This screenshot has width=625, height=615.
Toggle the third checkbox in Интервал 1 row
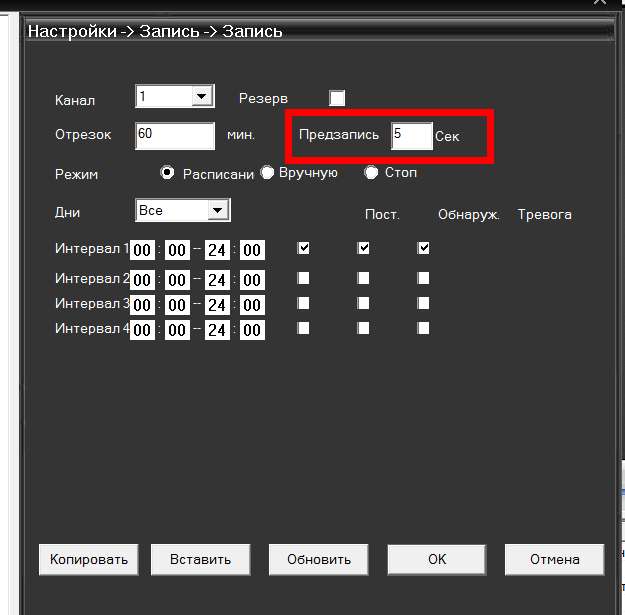tap(424, 247)
